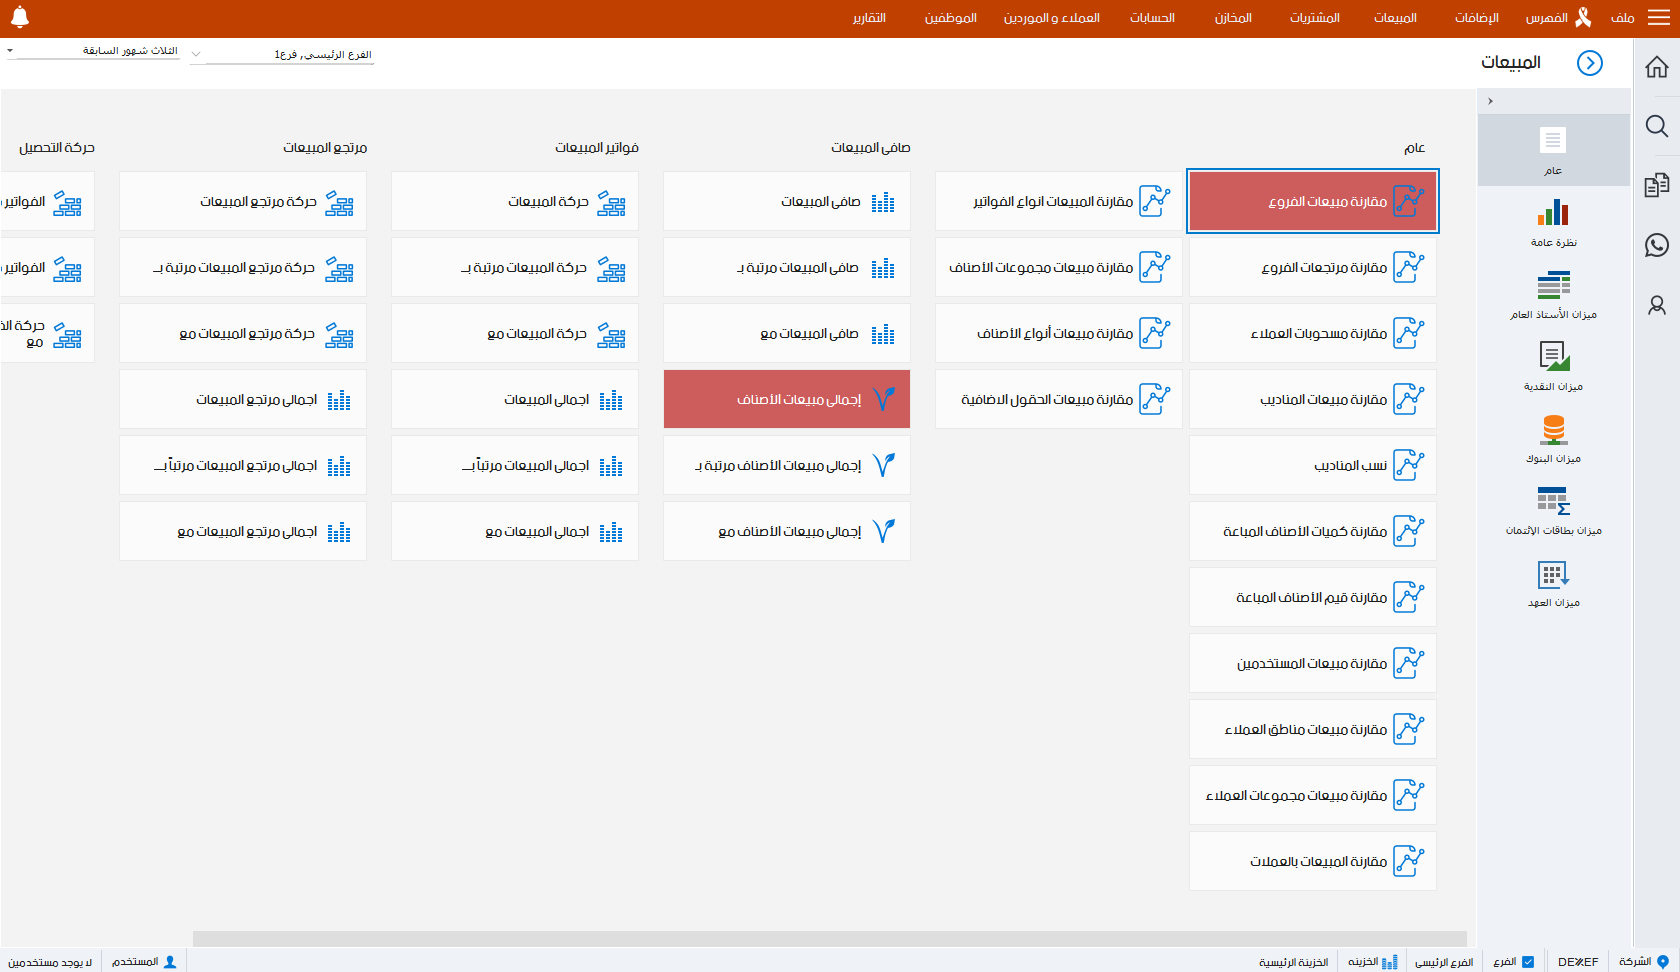Open the المبيعات menu in top bar
The image size is (1680, 972).
point(1394,18)
